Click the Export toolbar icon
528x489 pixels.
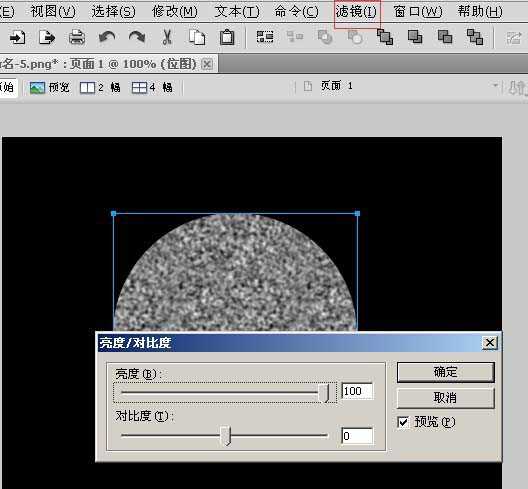click(x=47, y=37)
